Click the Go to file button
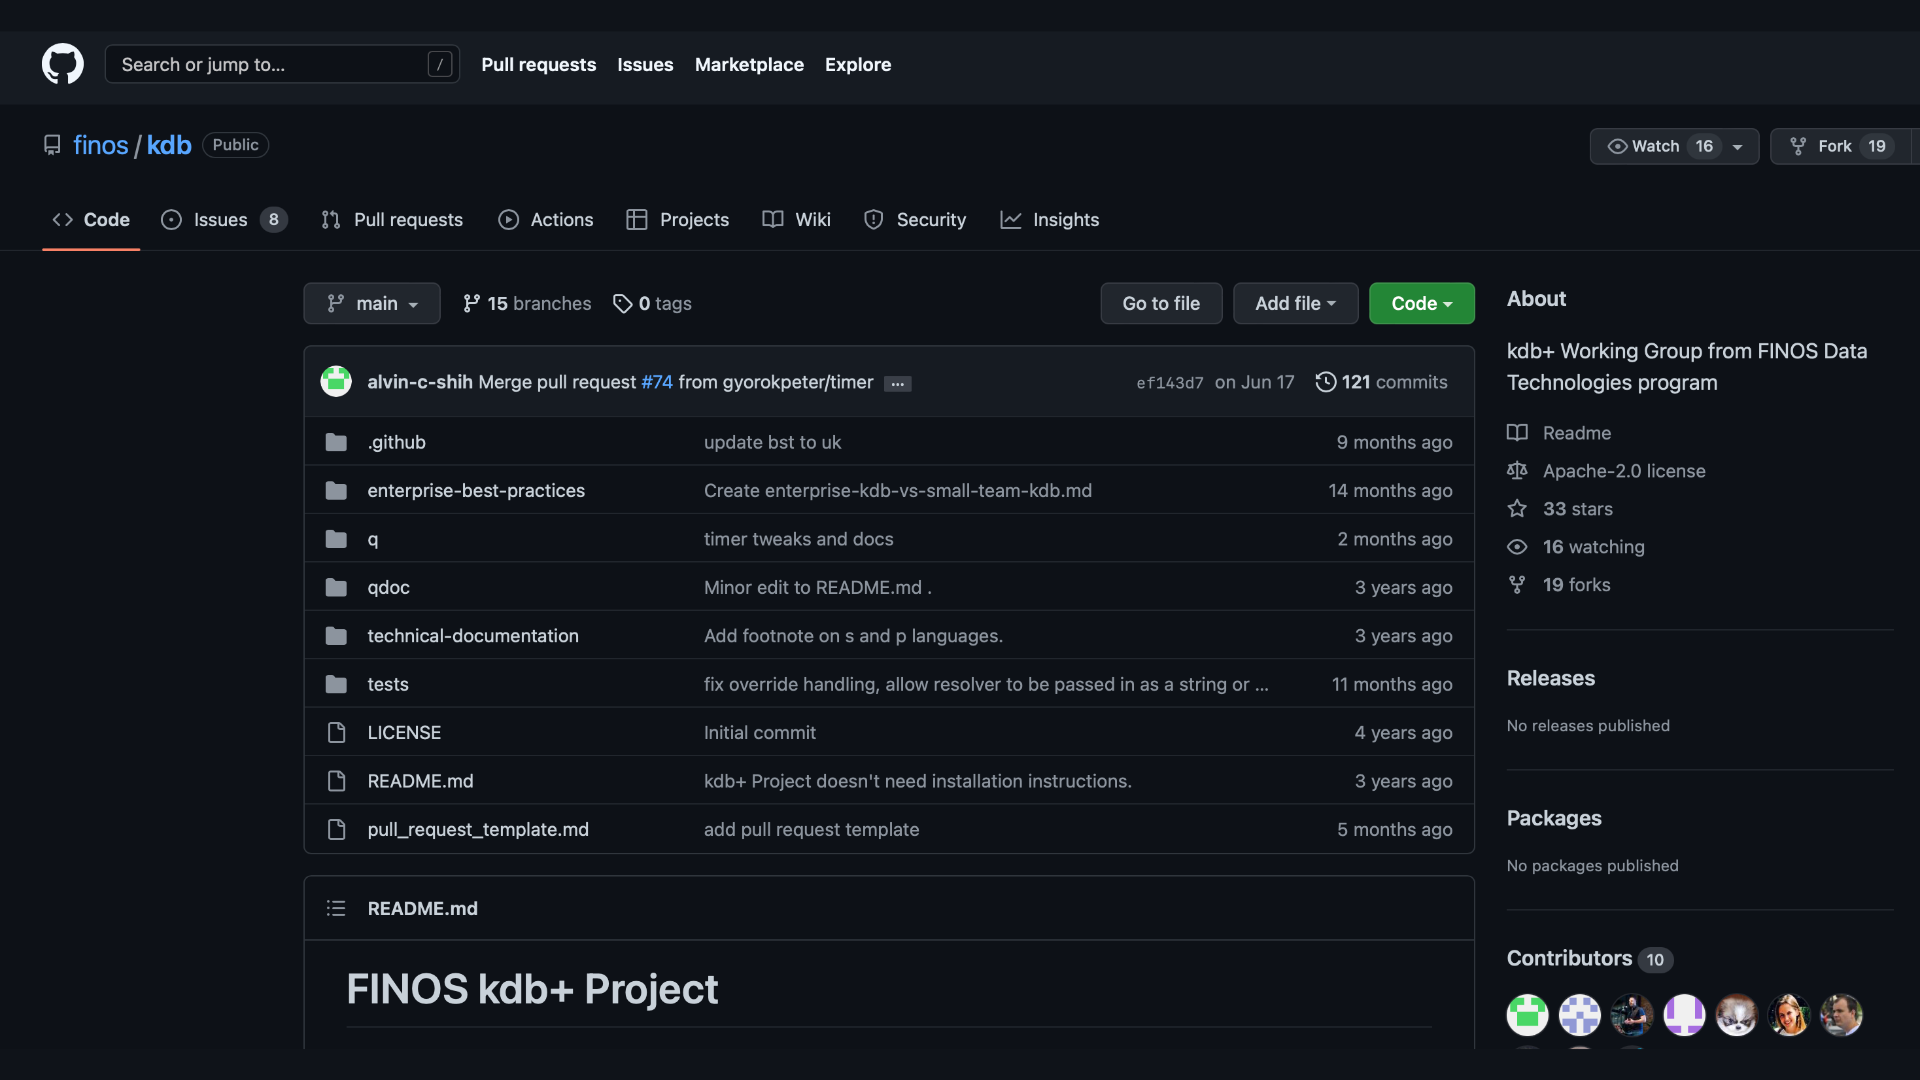Viewport: 1920px width, 1080px height. coord(1161,303)
